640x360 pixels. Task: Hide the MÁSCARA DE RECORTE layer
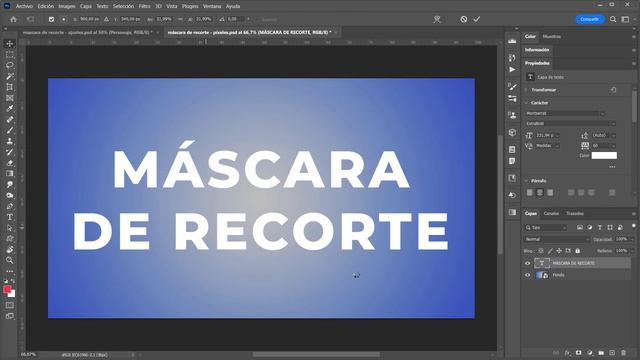coord(527,263)
